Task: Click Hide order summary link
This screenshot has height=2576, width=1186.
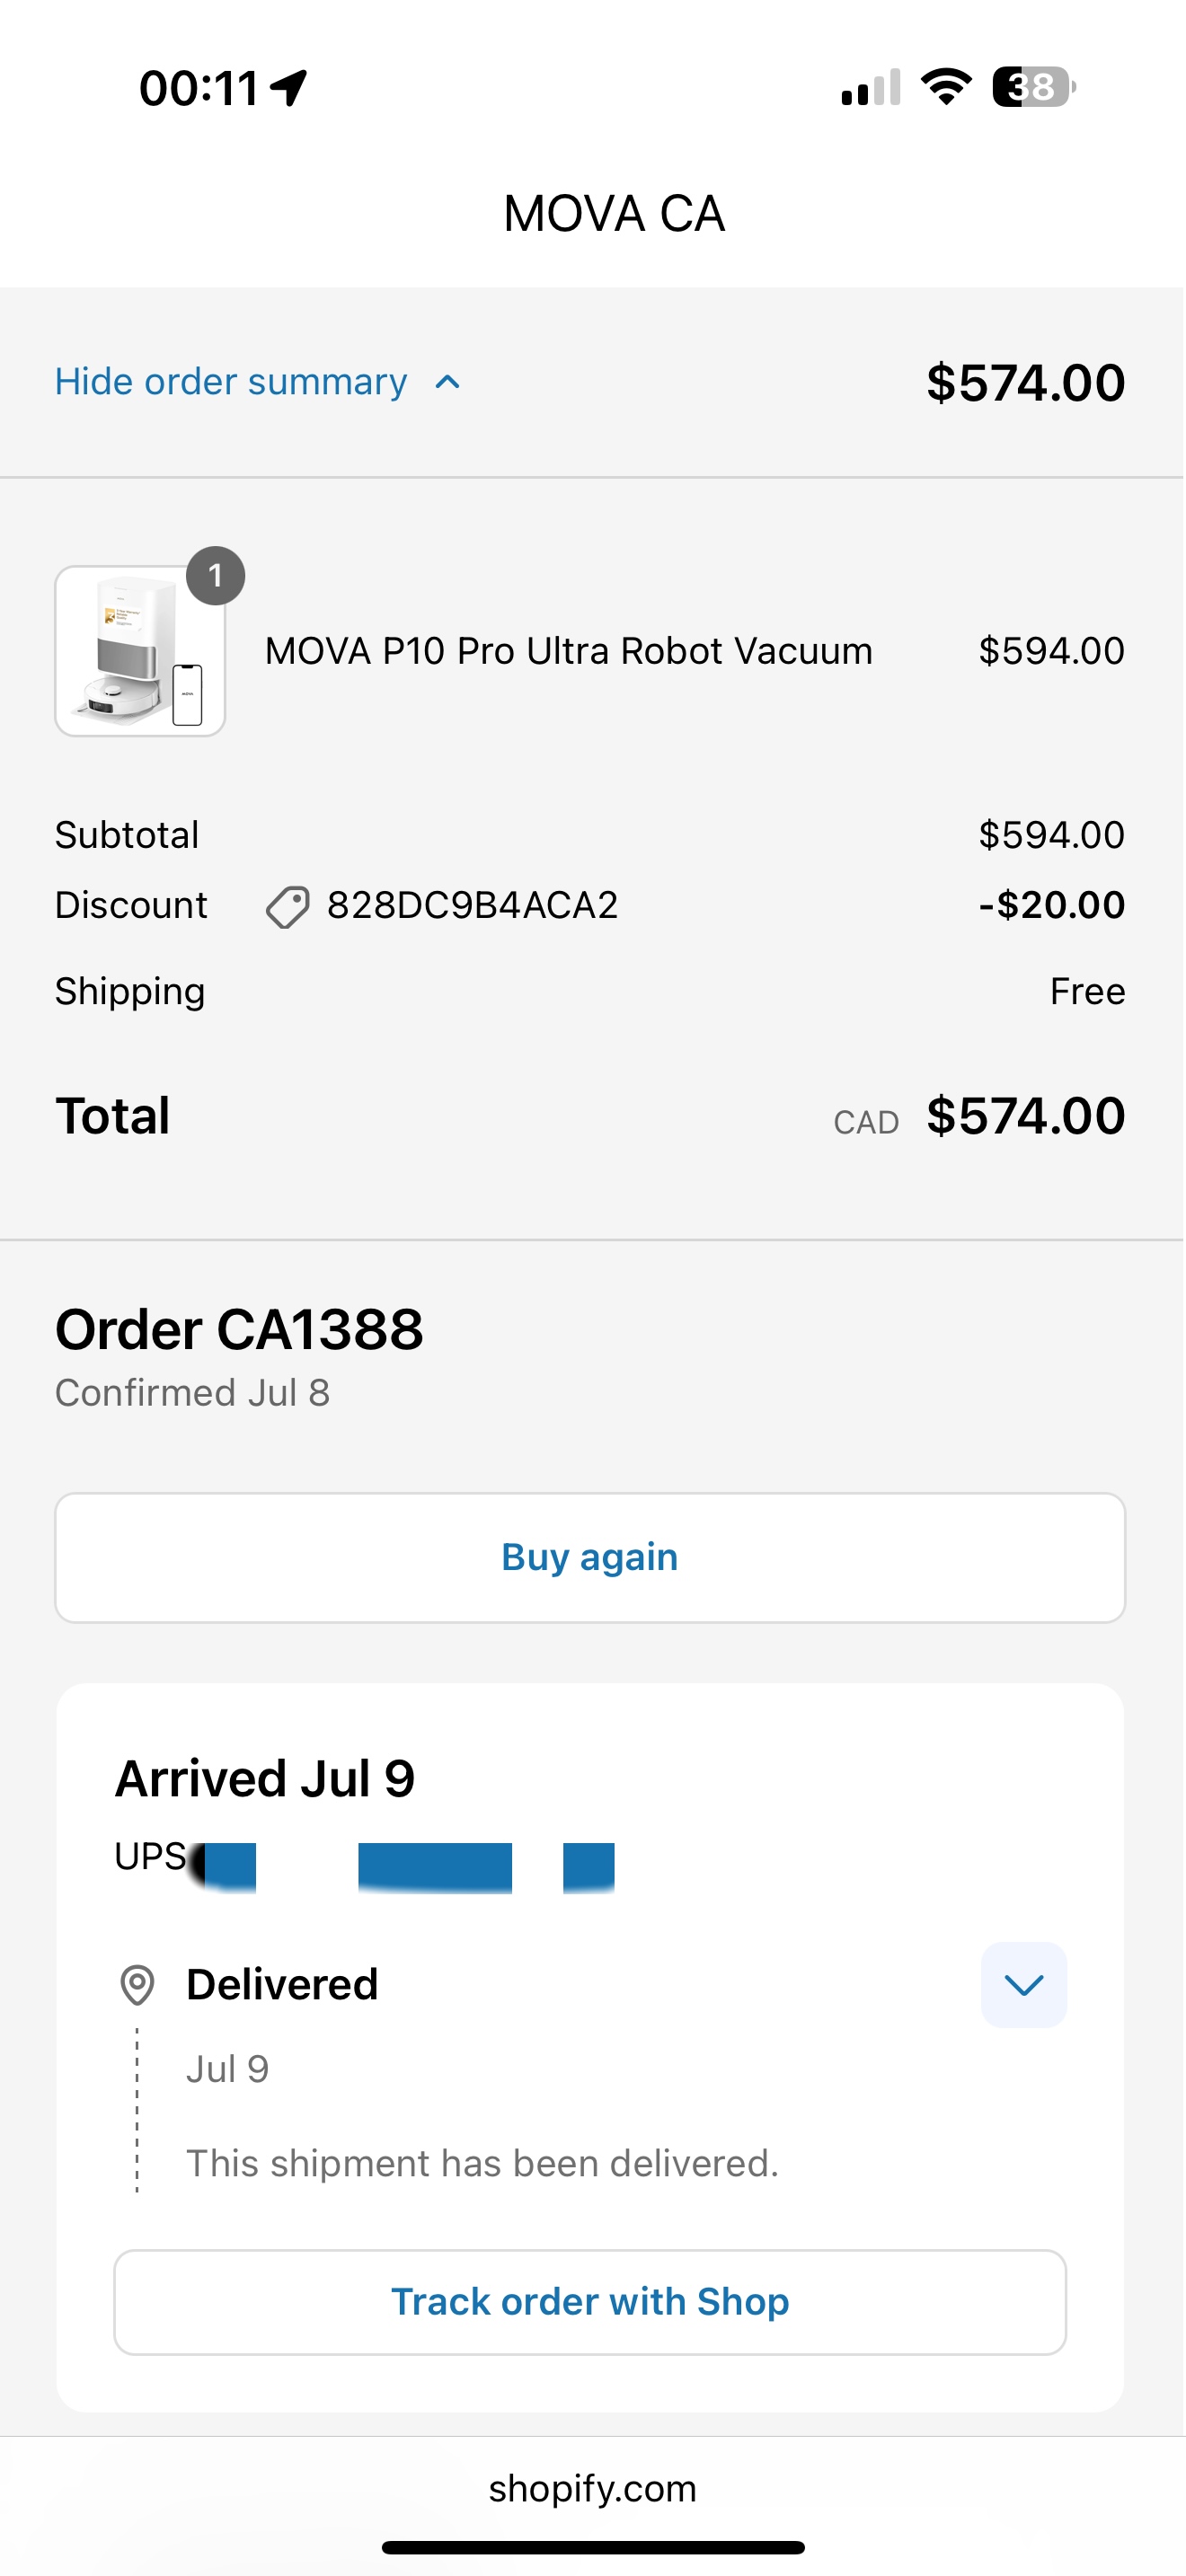Action: [231, 382]
